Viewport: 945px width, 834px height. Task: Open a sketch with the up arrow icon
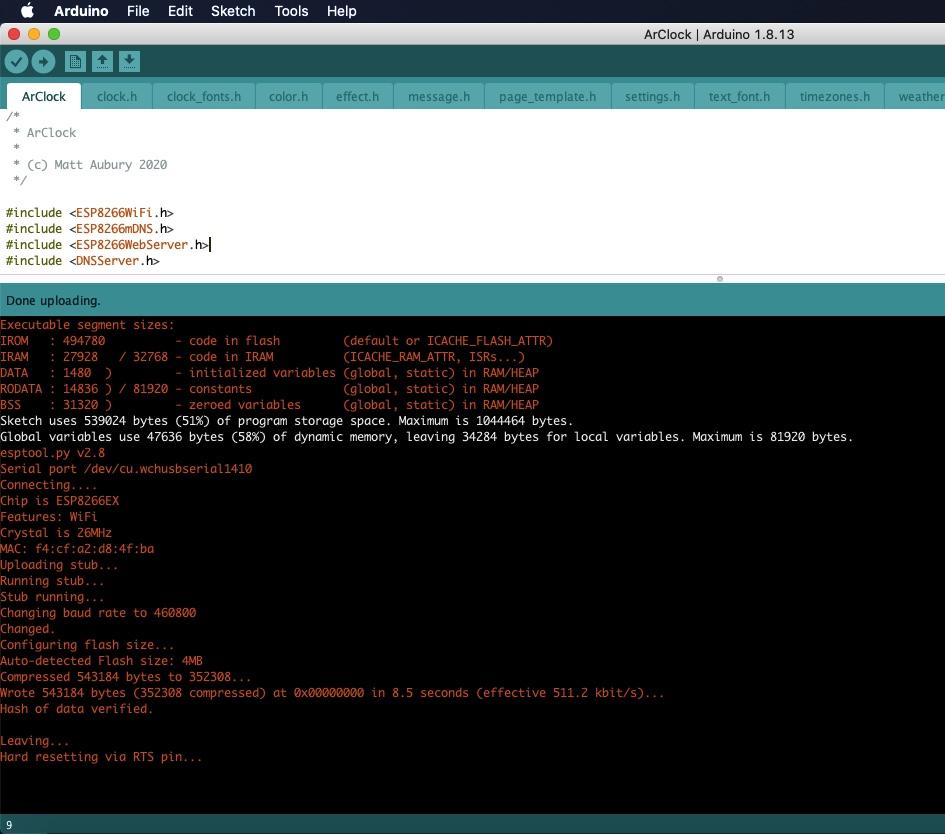[x=102, y=61]
